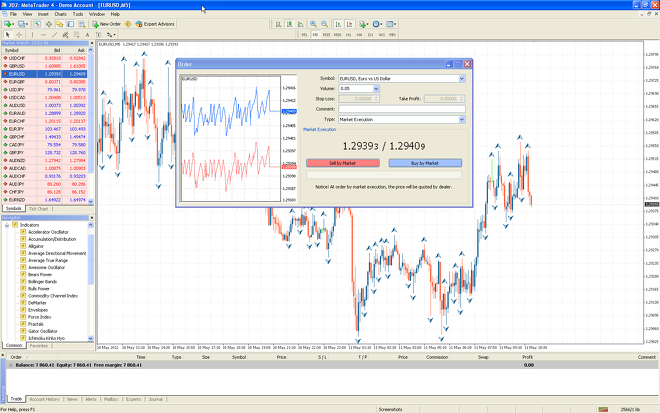The height and width of the screenshot is (413, 660).
Task: Switch to H4 timeframe
Action: 359,35
